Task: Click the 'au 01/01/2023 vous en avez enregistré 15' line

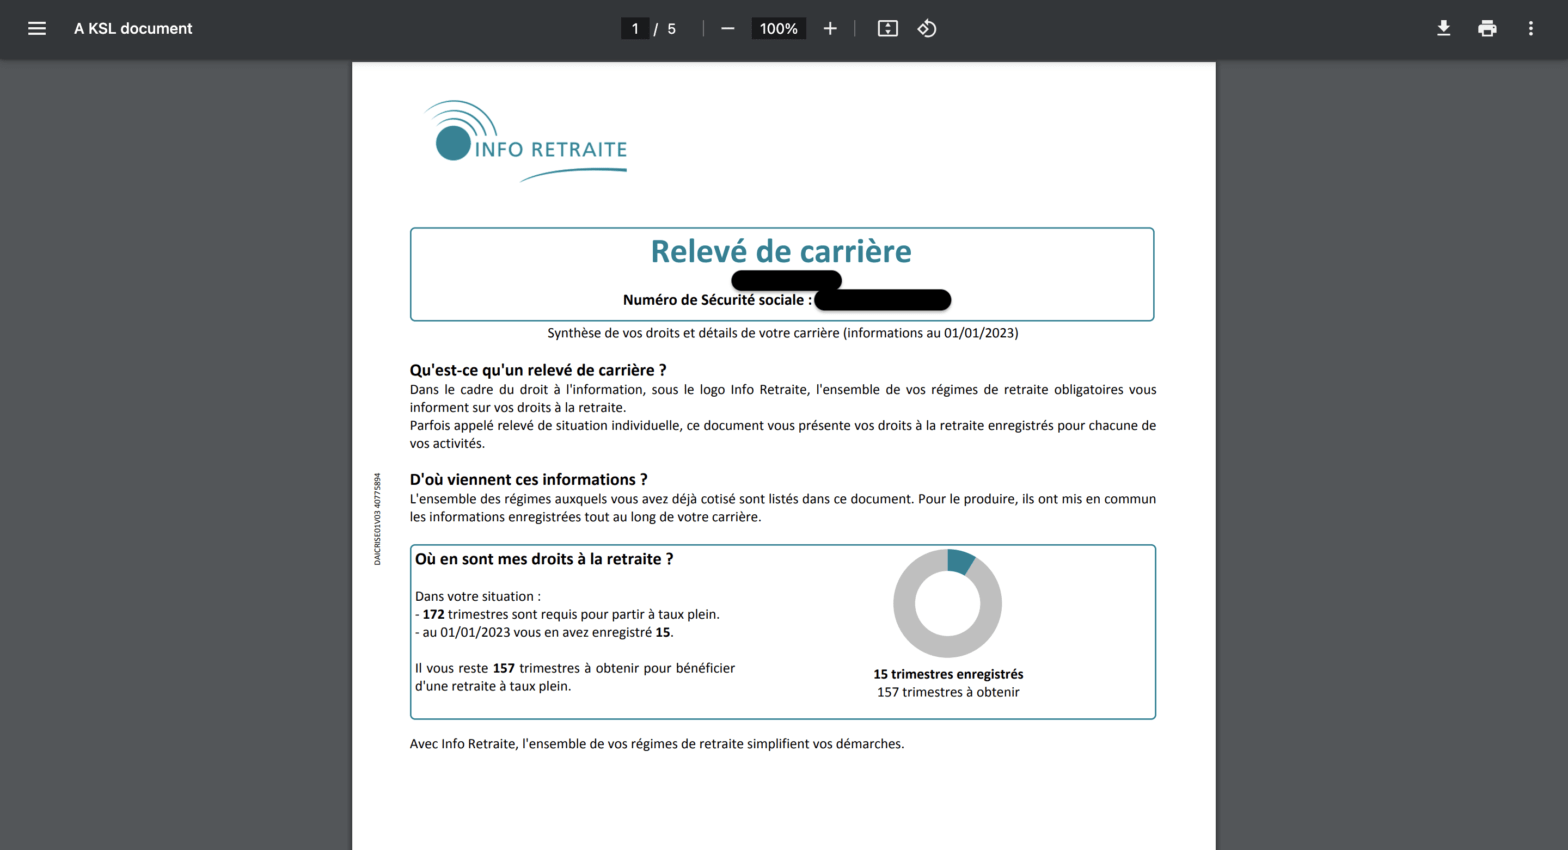Action: [544, 632]
